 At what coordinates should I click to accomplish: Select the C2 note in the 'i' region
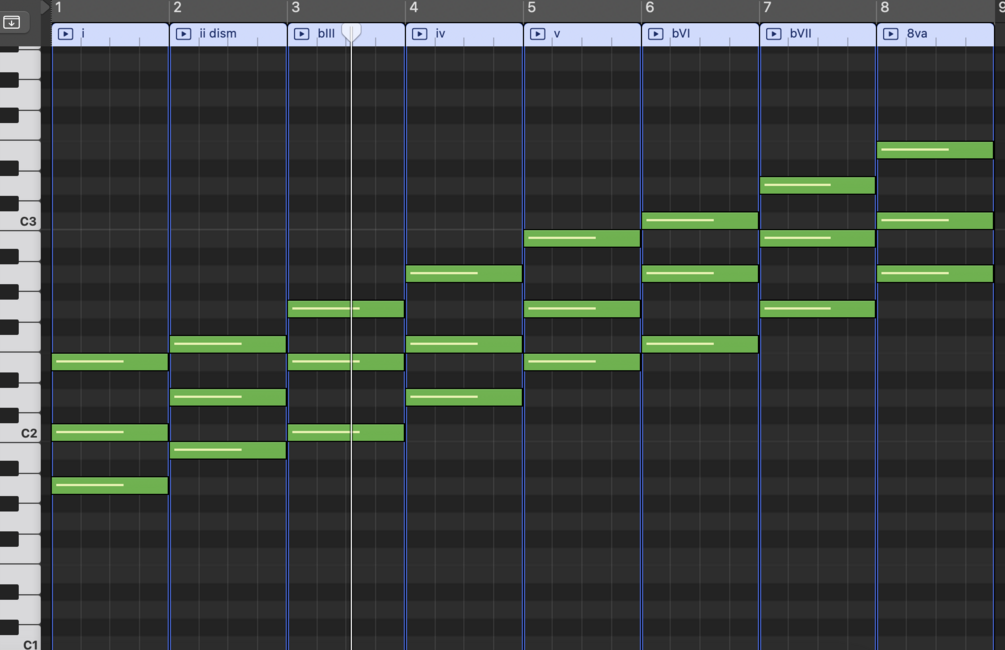[x=110, y=433]
